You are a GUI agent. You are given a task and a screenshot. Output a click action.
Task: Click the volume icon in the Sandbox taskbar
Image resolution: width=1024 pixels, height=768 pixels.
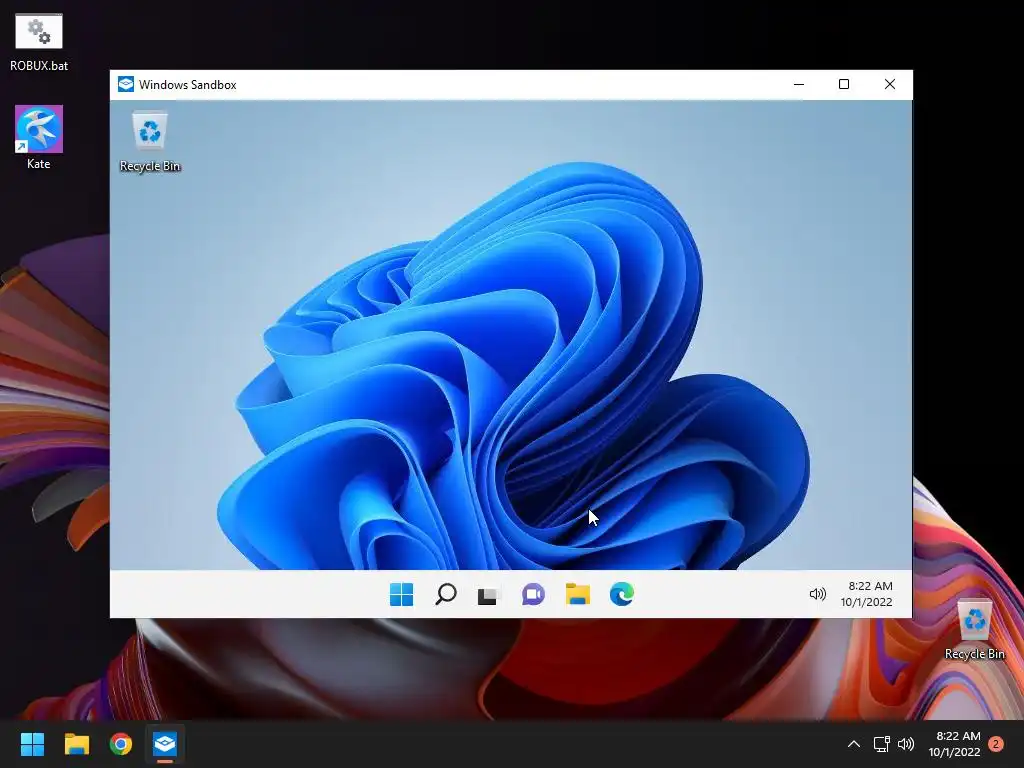[818, 594]
